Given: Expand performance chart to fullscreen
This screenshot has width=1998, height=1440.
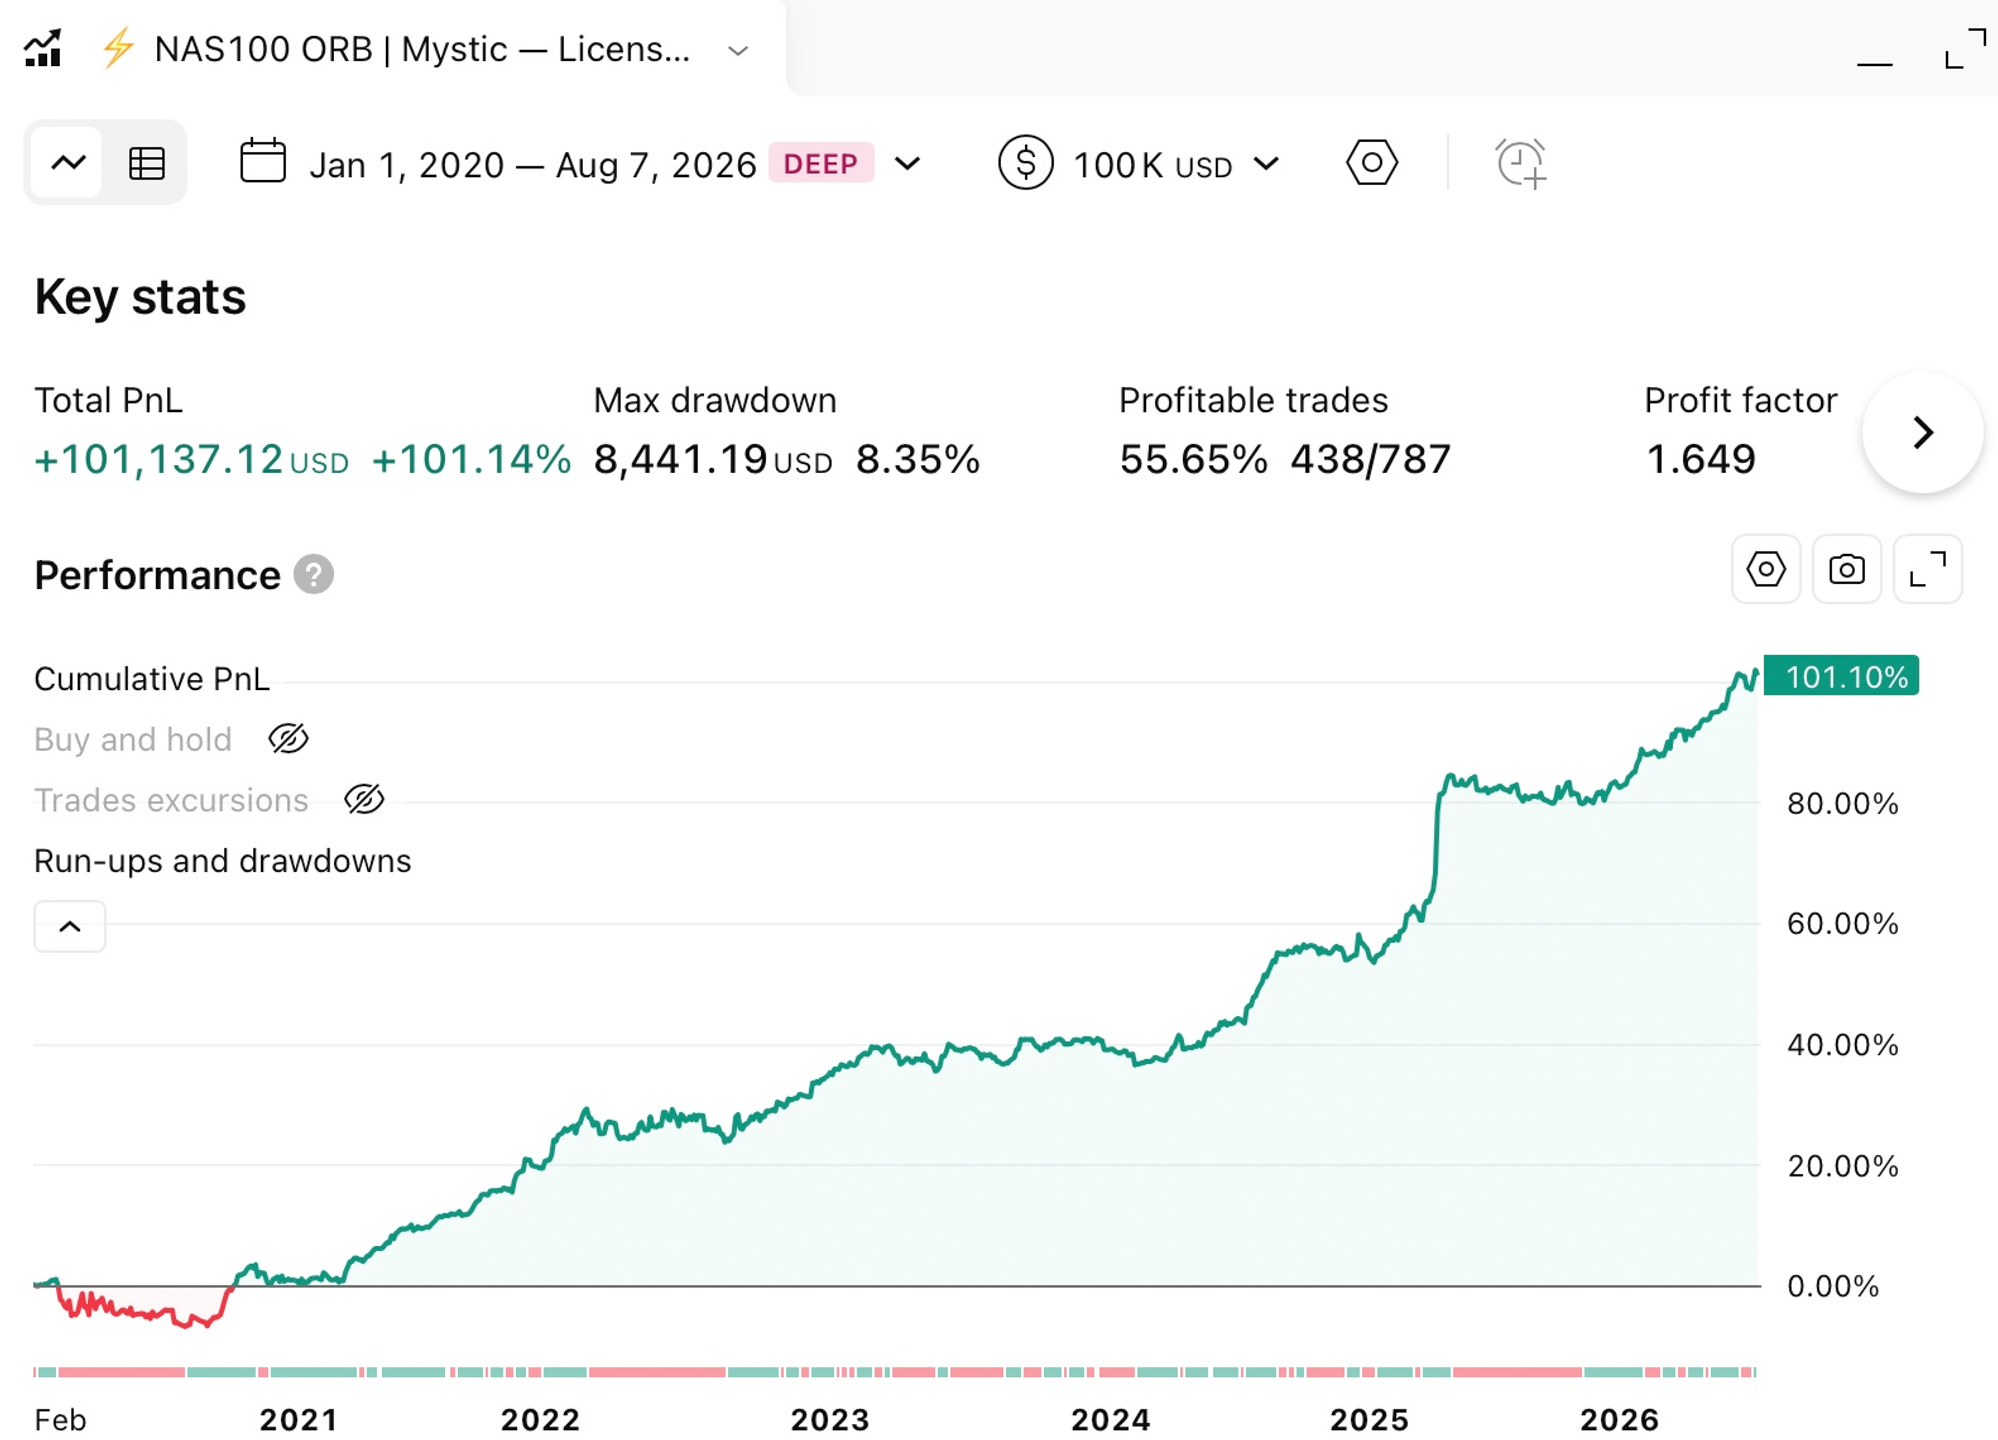Looking at the screenshot, I should (1928, 569).
